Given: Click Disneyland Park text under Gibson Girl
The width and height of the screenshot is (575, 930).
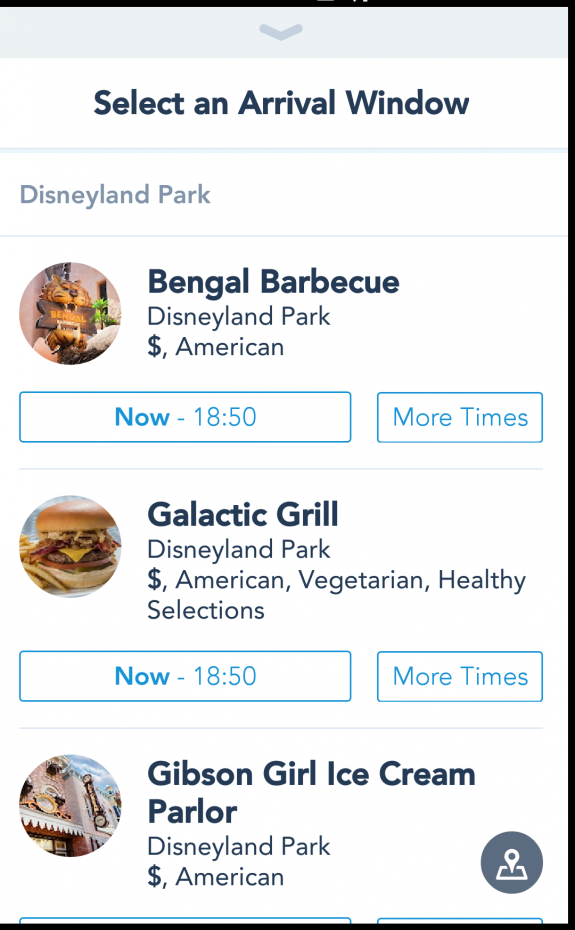Looking at the screenshot, I should tap(239, 846).
